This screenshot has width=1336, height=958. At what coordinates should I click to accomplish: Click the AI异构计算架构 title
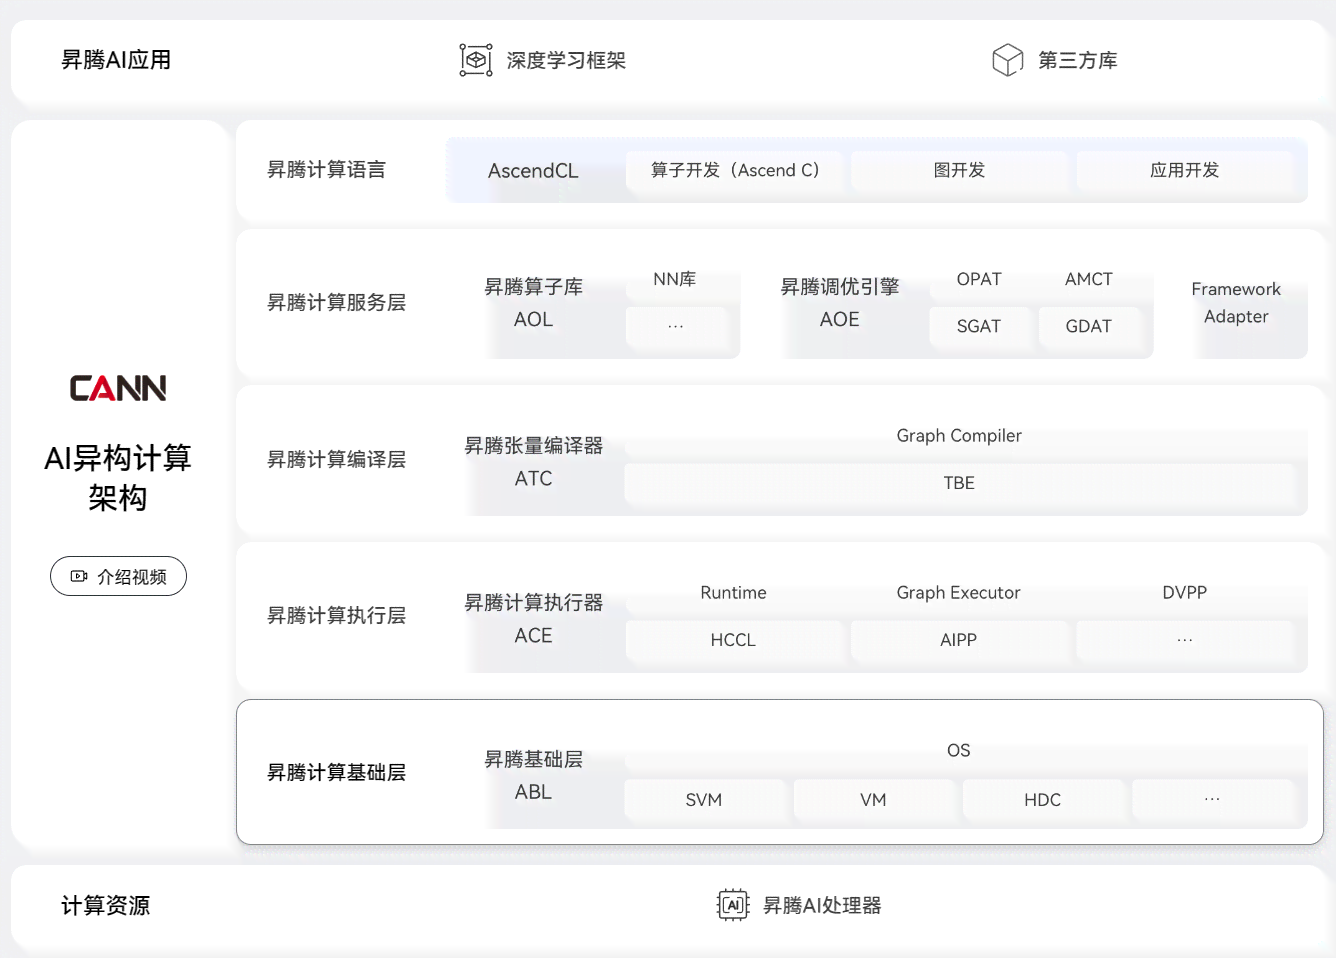coord(118,477)
